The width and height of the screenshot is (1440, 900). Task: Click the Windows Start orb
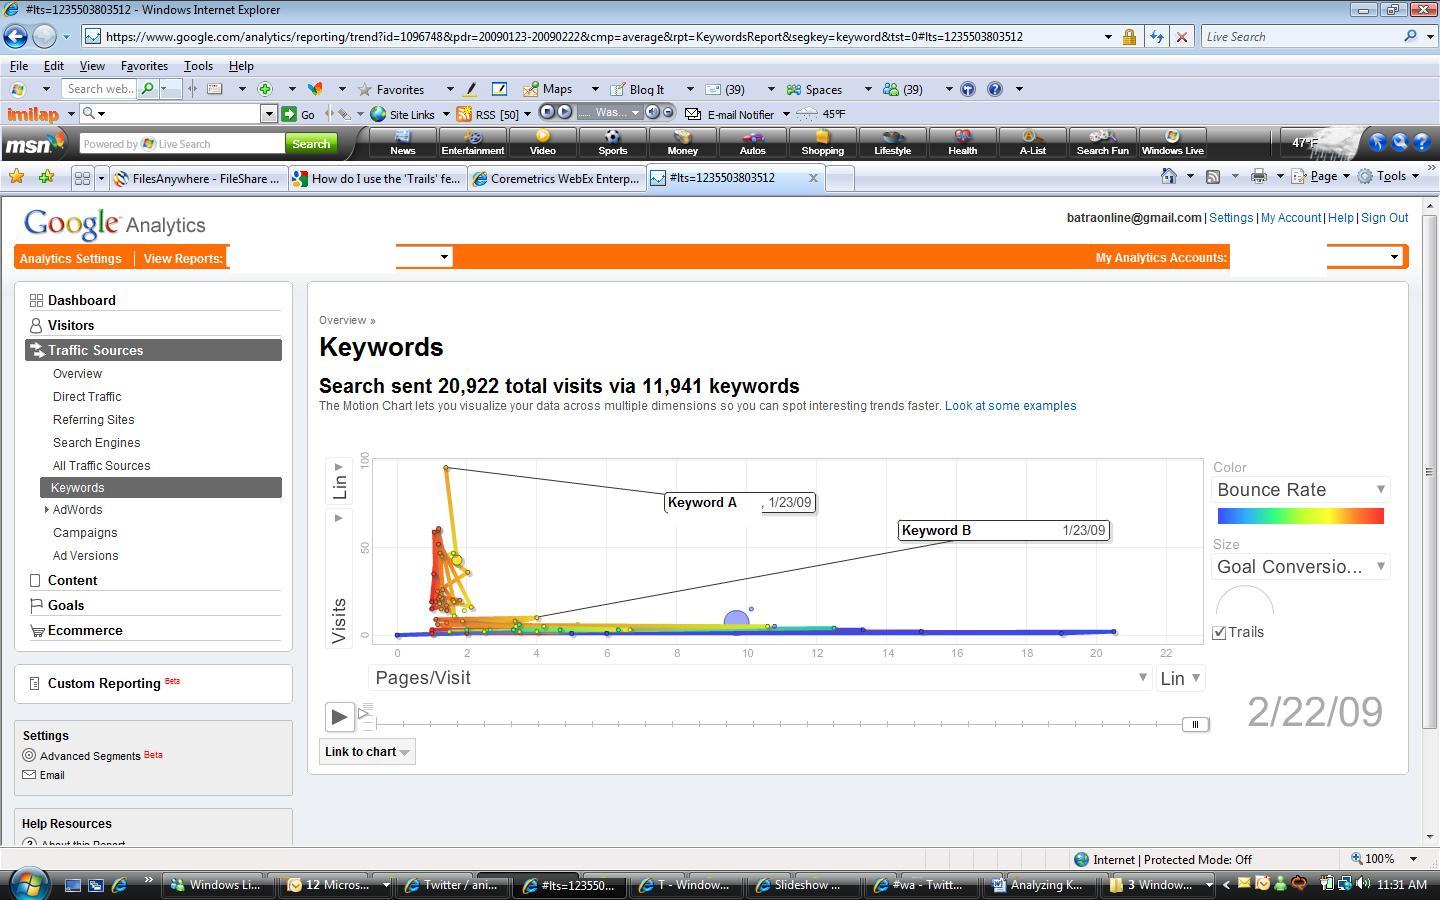click(27, 884)
